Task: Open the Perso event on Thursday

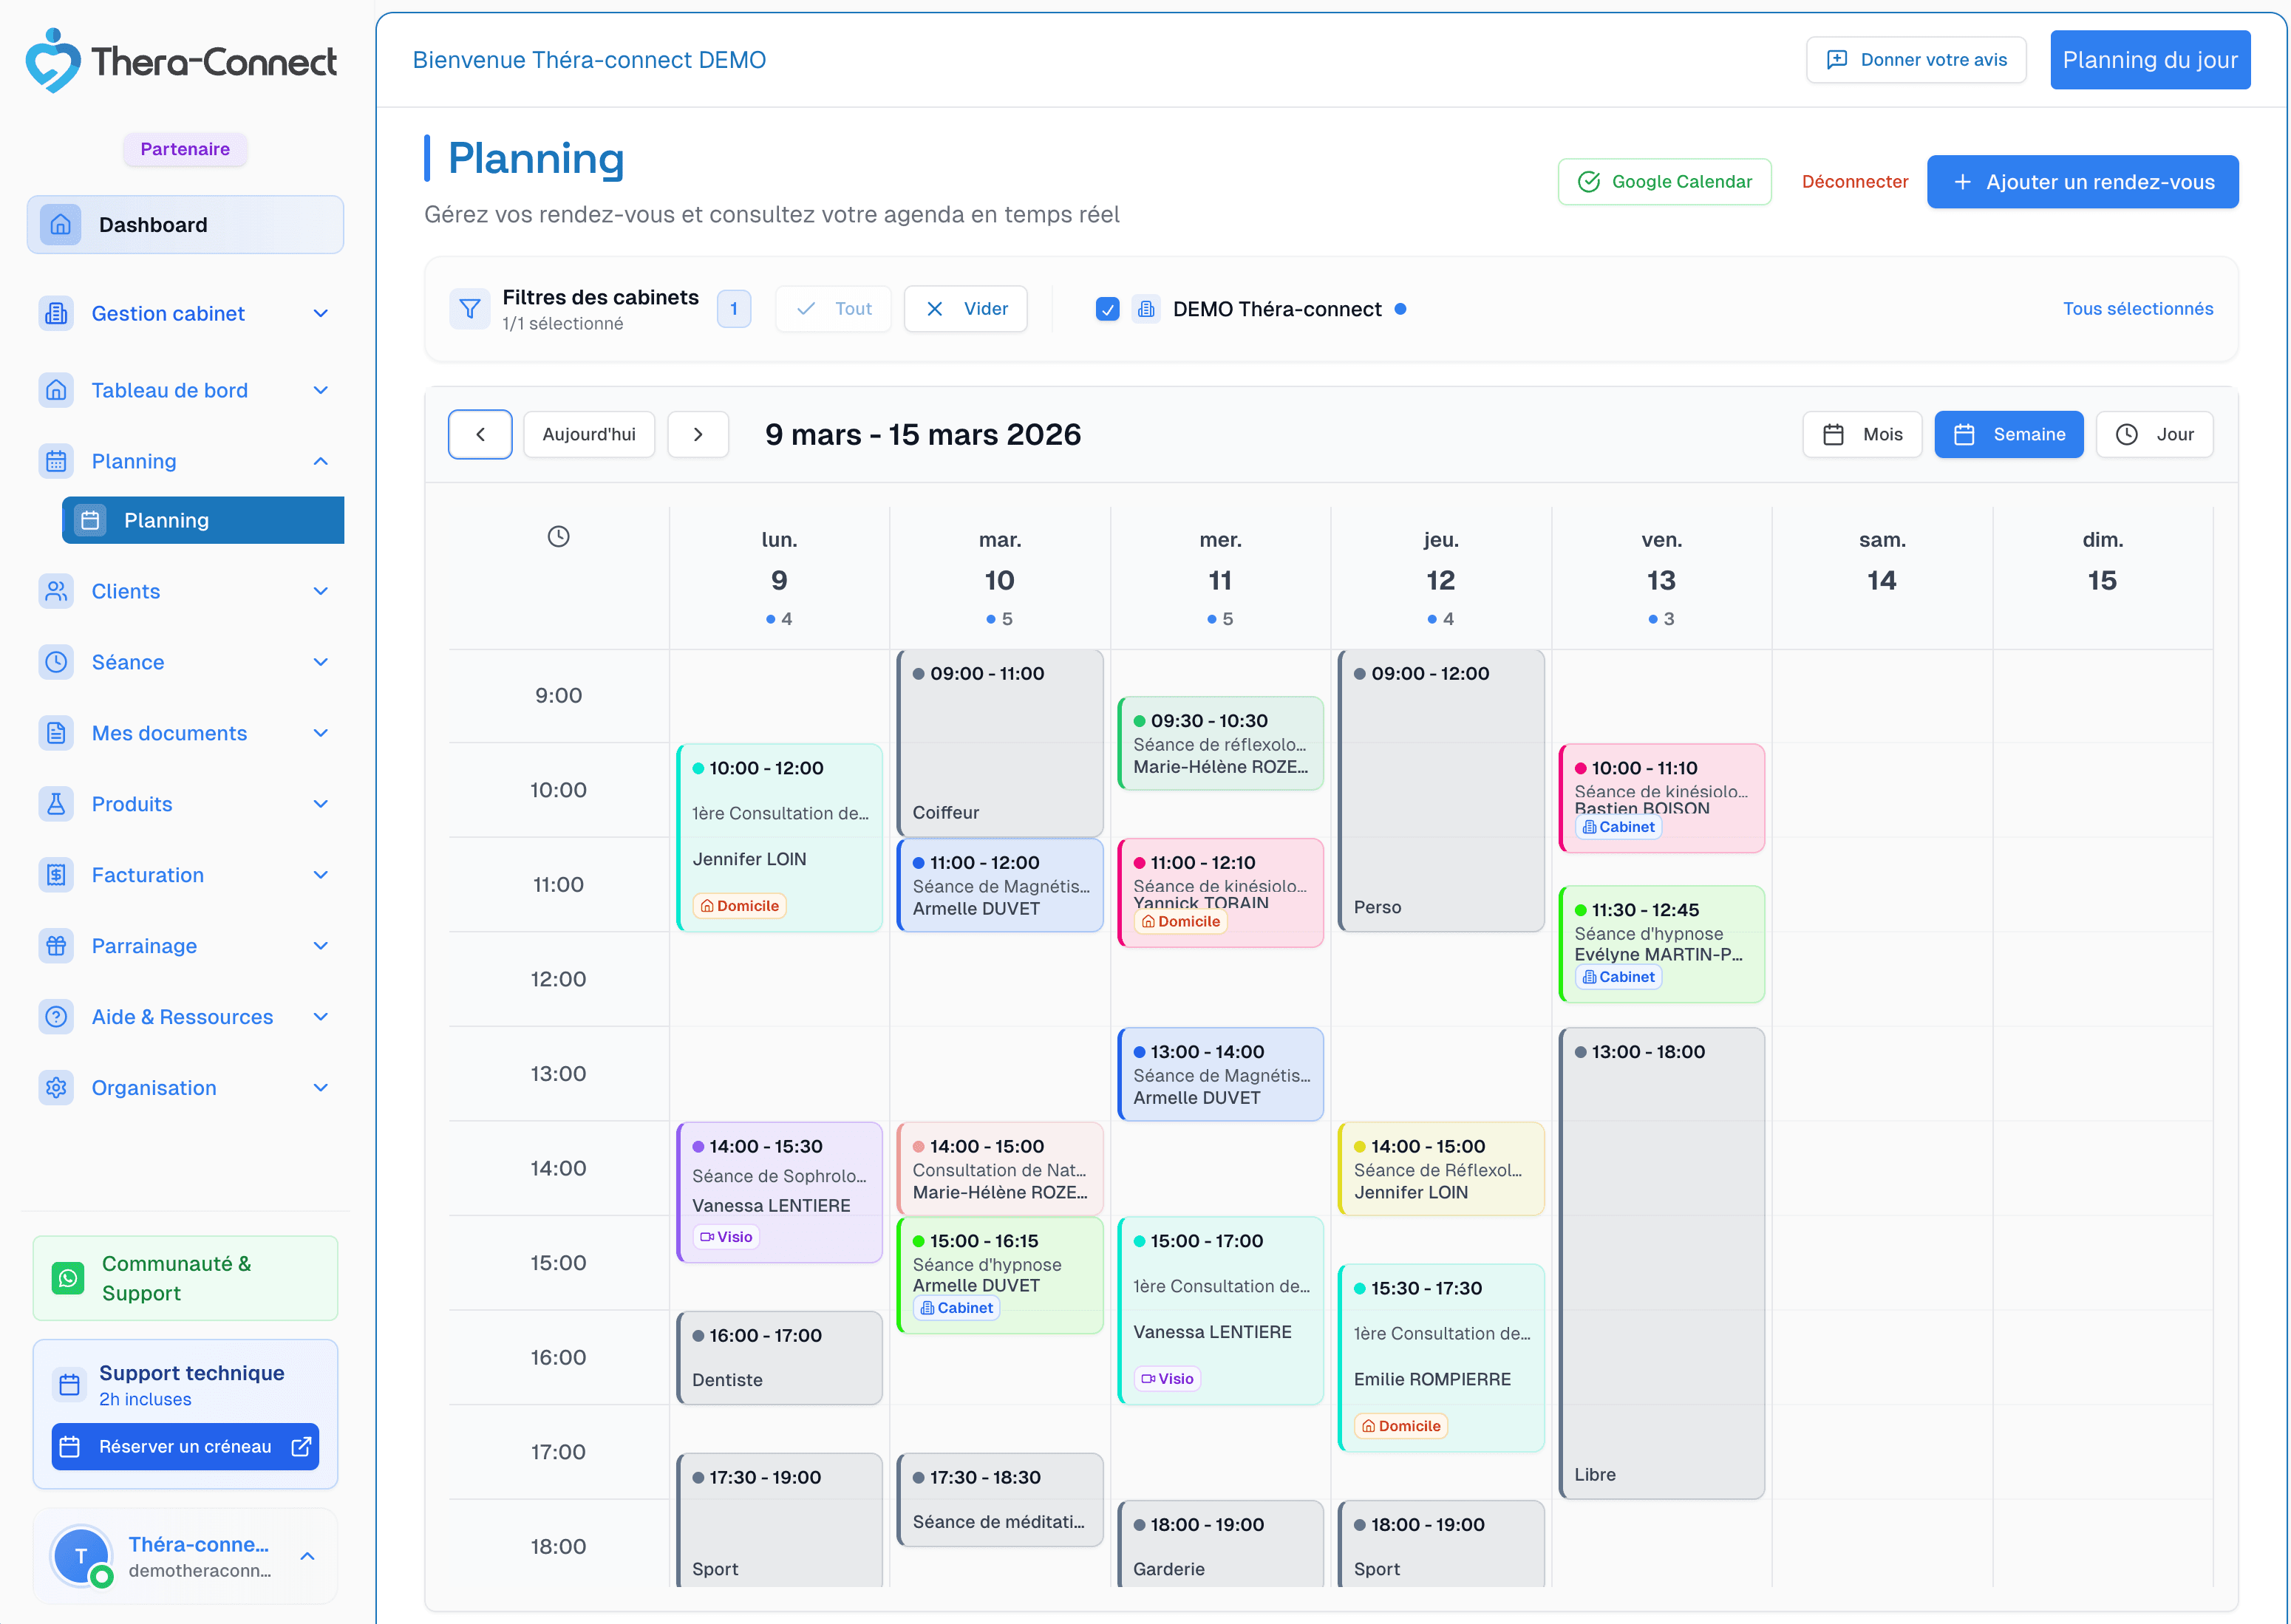Action: 1440,790
